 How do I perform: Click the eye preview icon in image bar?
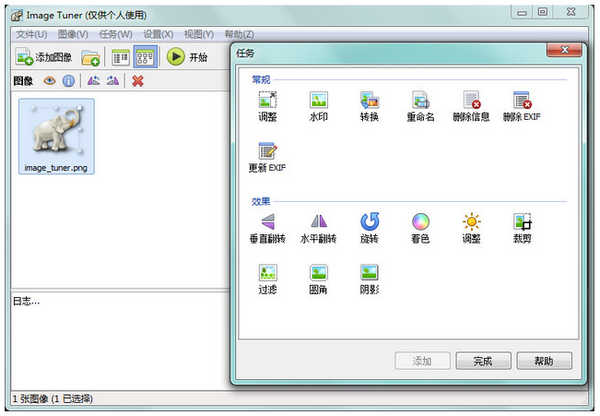[49, 81]
